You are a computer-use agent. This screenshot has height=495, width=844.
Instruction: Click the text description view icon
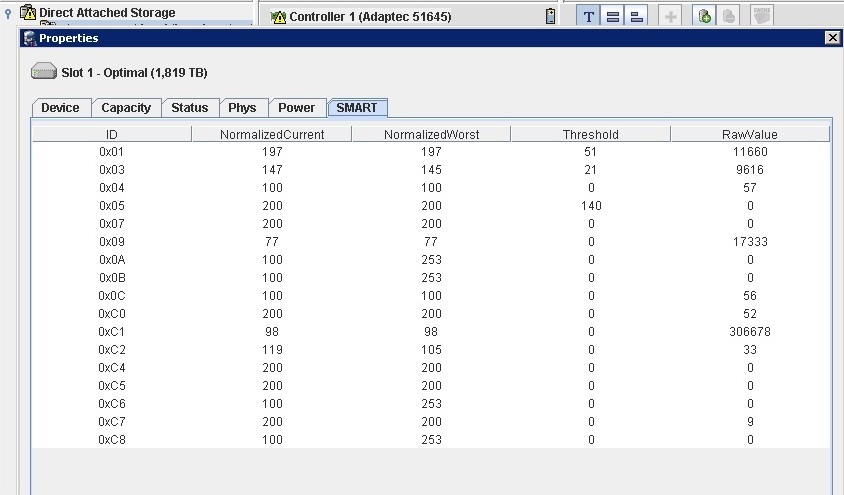(588, 16)
